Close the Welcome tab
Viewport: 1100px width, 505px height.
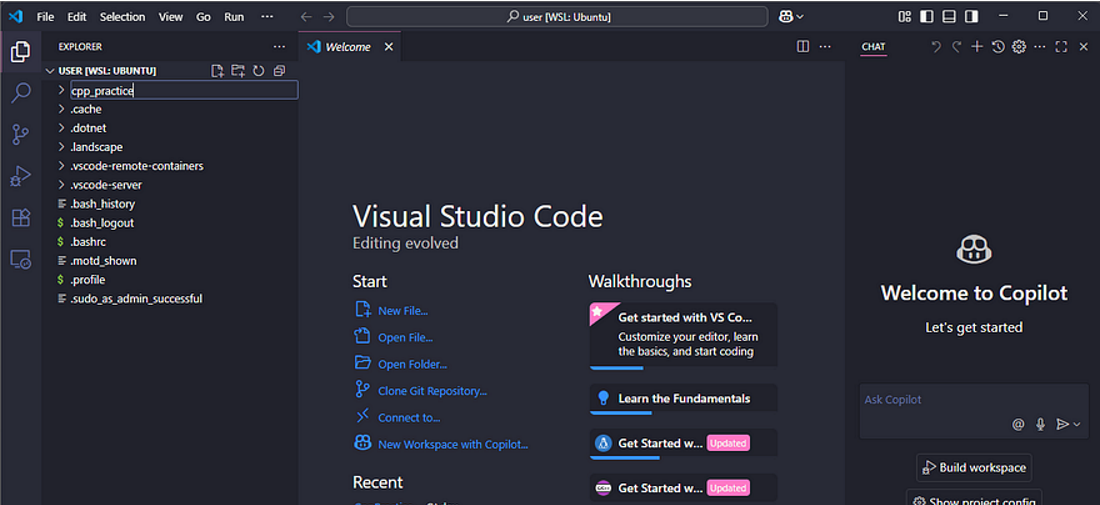point(388,47)
